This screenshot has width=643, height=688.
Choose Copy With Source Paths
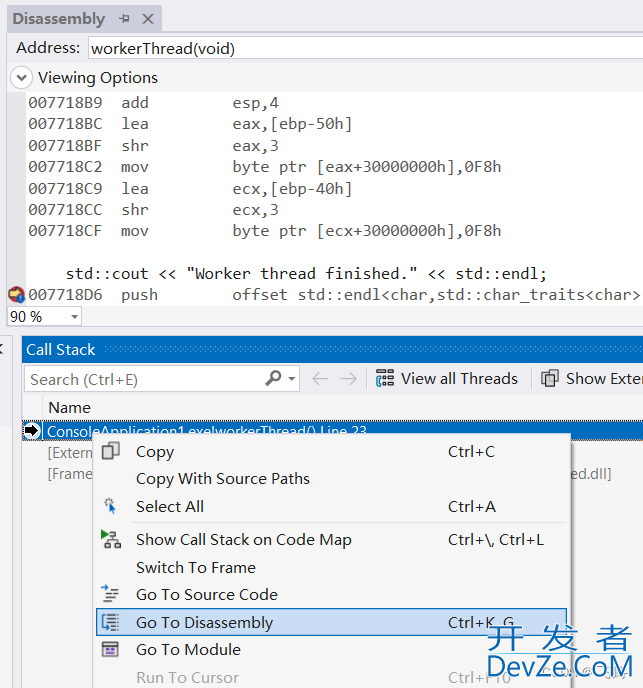coord(331,479)
